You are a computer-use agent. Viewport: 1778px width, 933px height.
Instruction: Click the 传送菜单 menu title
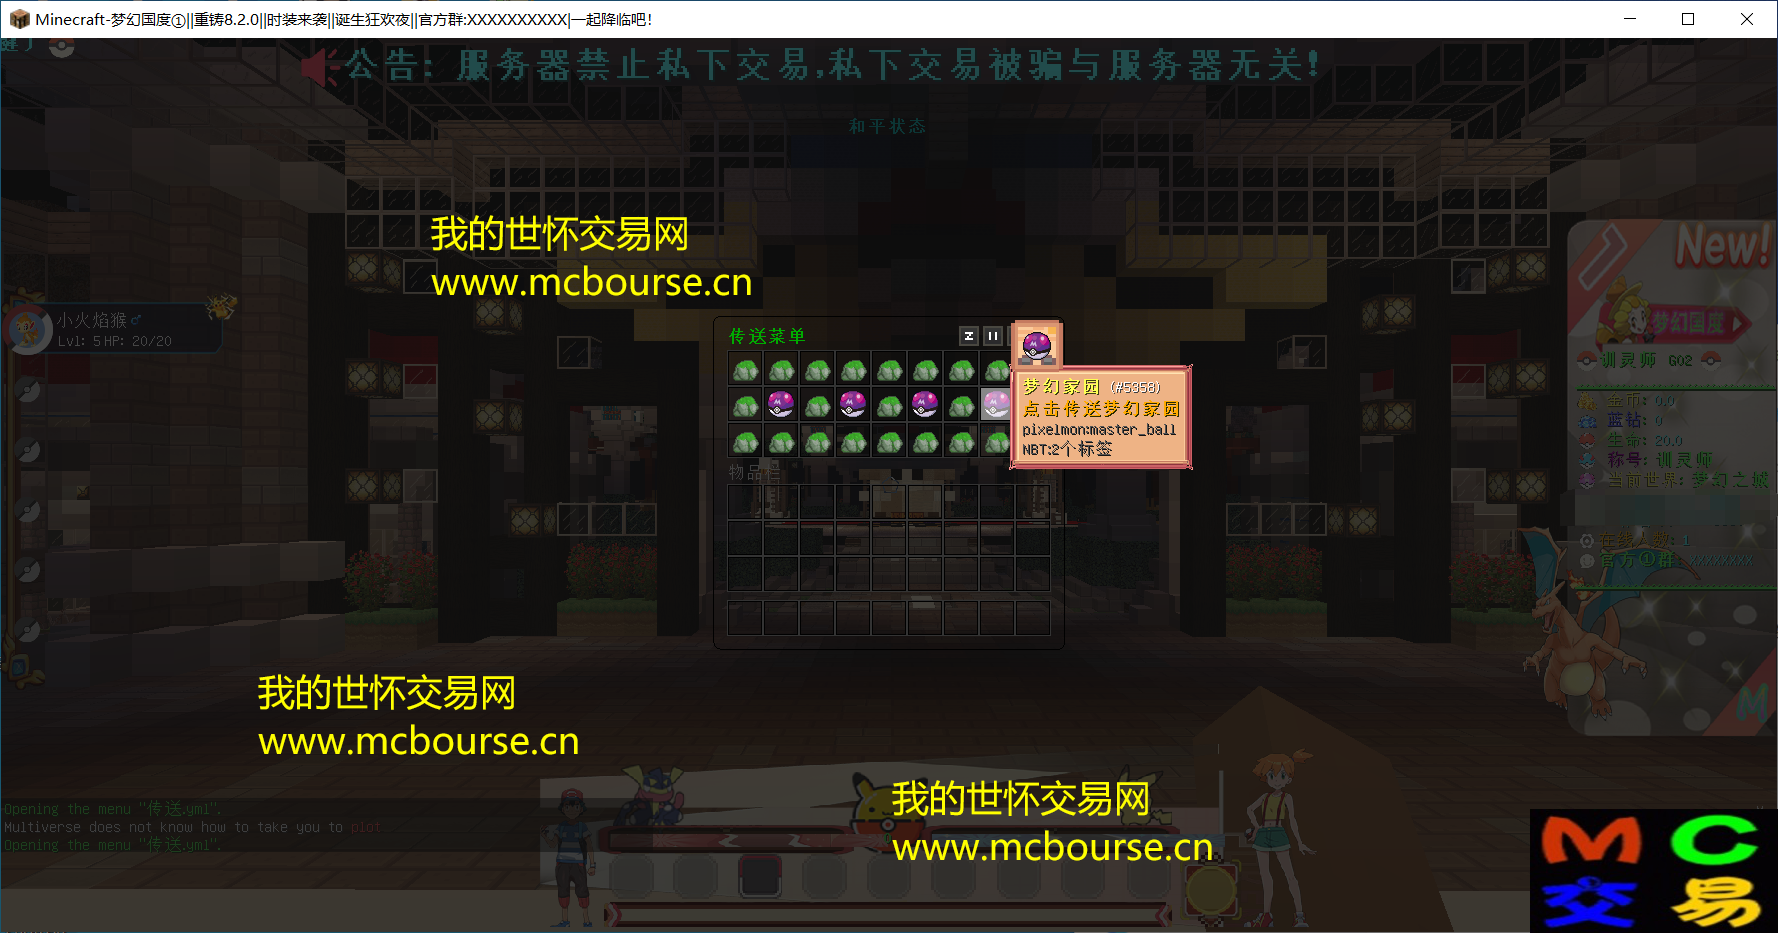pyautogui.click(x=767, y=336)
